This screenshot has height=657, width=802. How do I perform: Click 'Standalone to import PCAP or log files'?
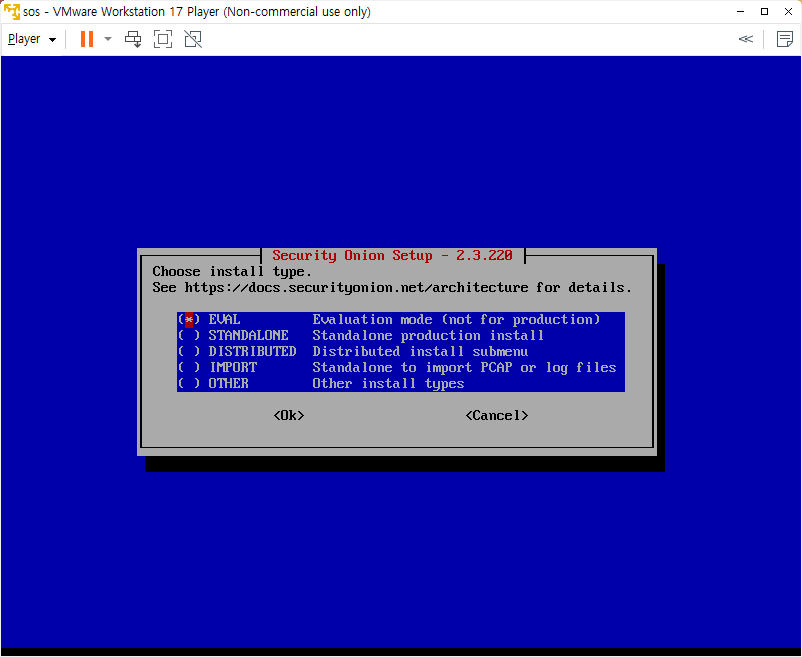click(464, 368)
